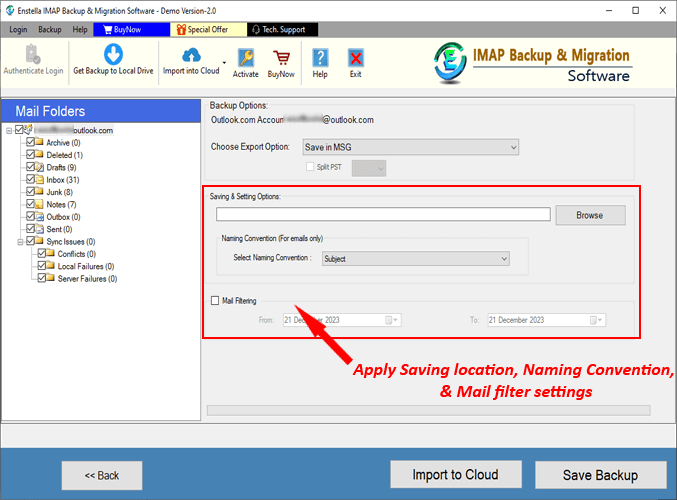Click the Enstella app logo in header
The width and height of the screenshot is (677, 500).
(x=450, y=63)
